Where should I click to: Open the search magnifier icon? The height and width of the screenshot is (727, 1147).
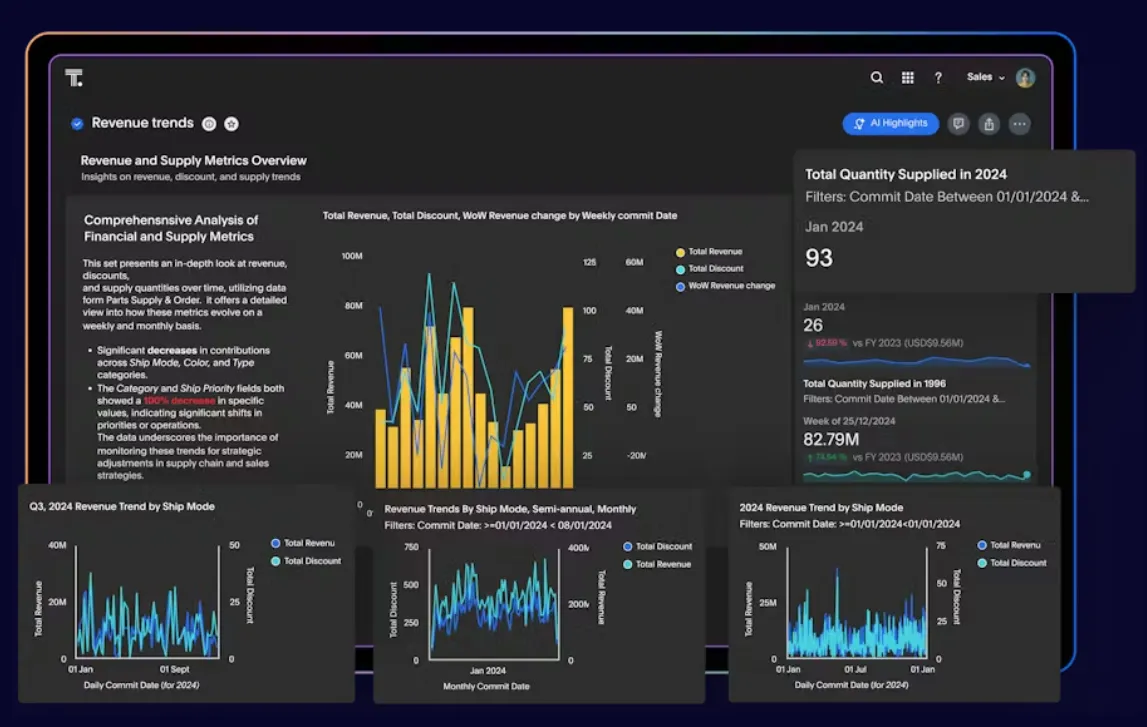click(876, 78)
